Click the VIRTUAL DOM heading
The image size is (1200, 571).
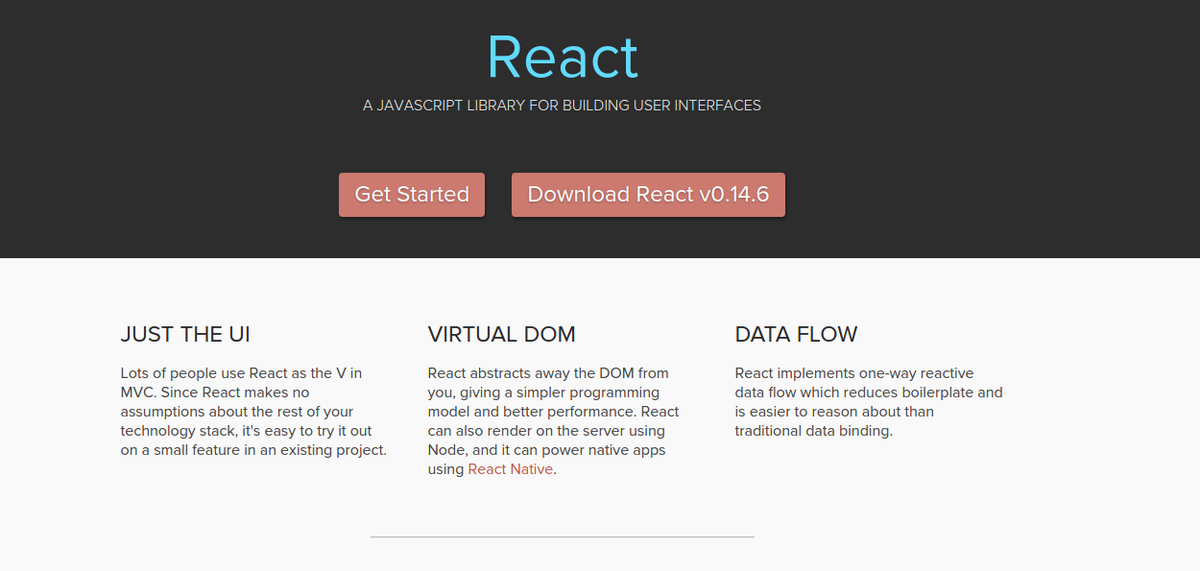[502, 334]
